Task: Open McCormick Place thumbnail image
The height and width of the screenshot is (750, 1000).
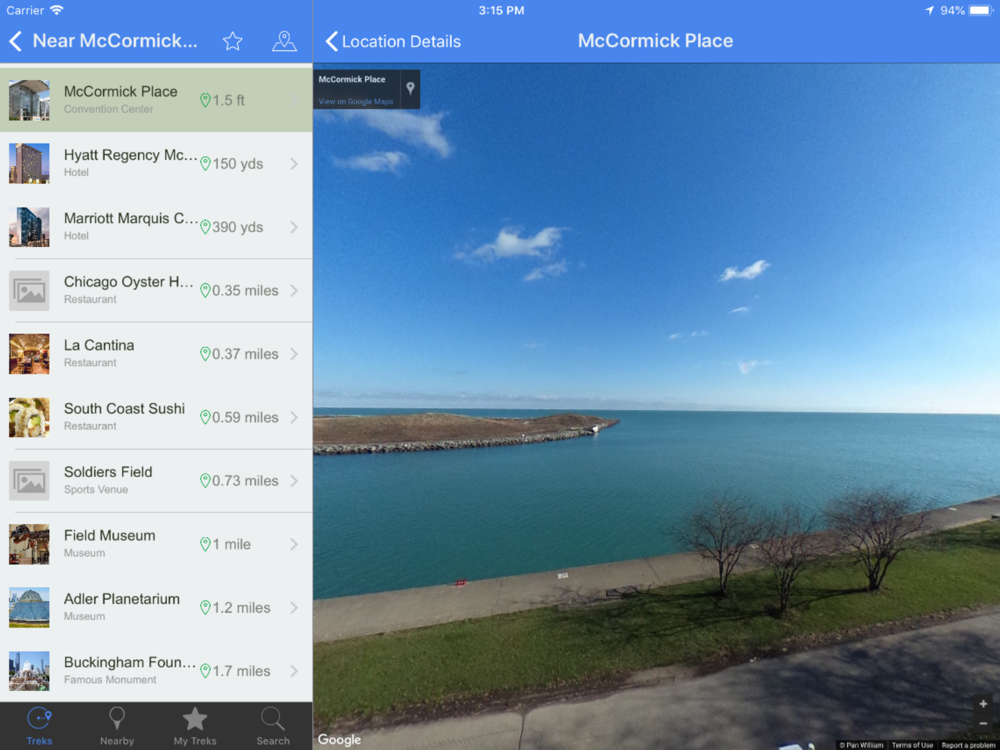Action: pos(29,100)
